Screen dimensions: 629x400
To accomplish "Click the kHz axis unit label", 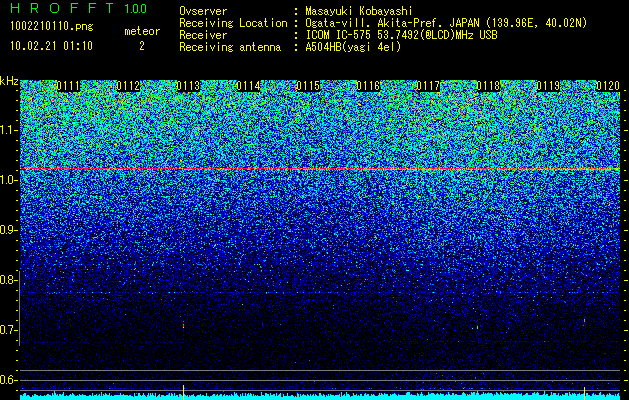I will tap(9, 81).
